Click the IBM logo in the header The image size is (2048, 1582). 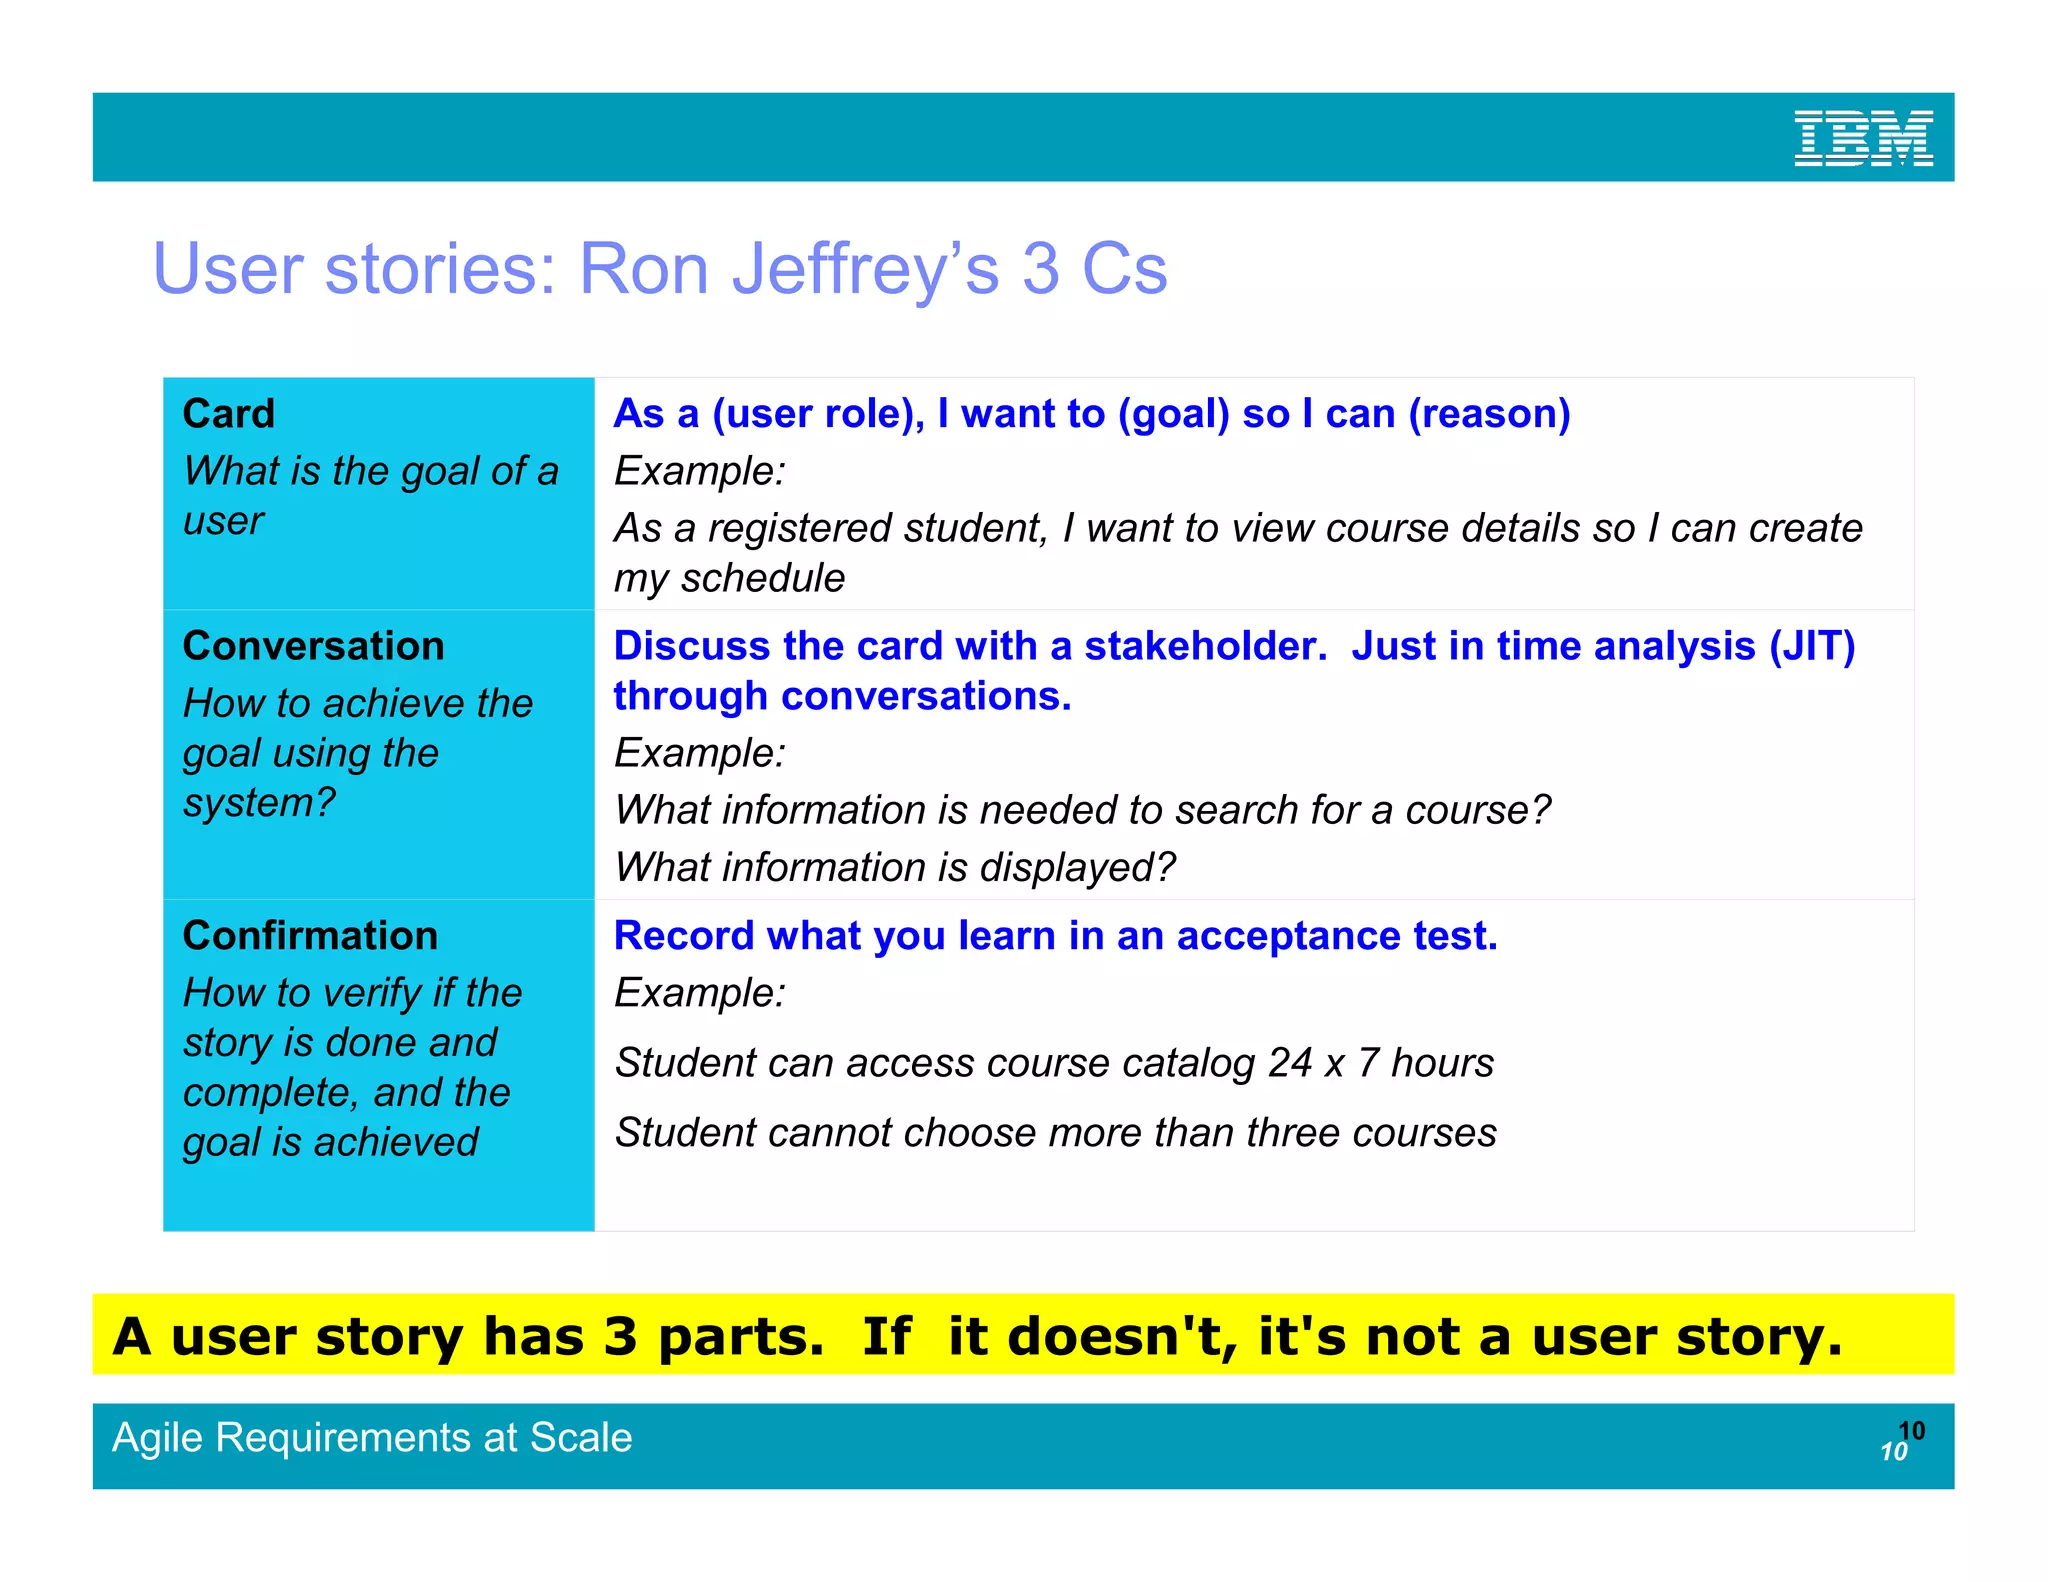(x=1863, y=138)
